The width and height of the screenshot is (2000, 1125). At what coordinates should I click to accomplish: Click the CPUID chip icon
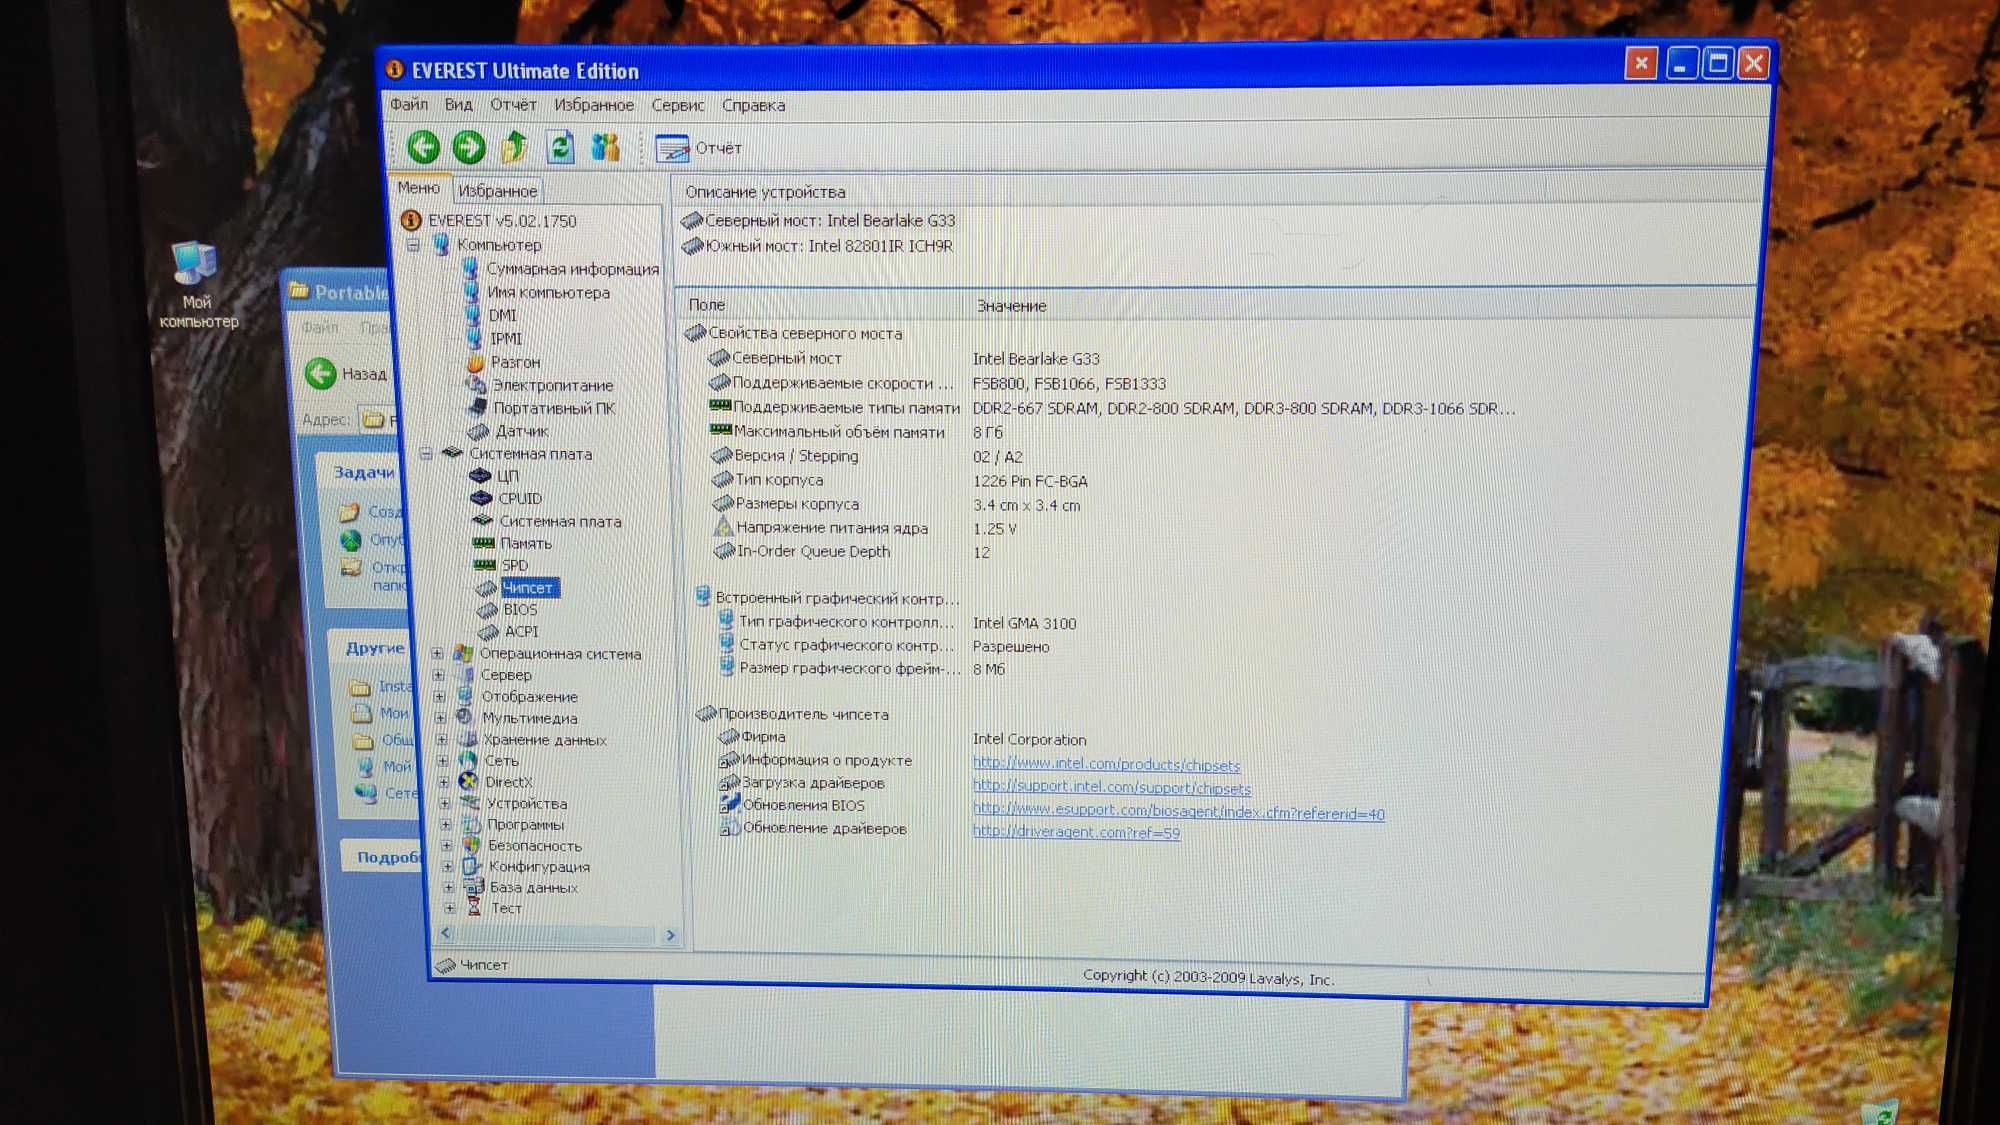(481, 498)
